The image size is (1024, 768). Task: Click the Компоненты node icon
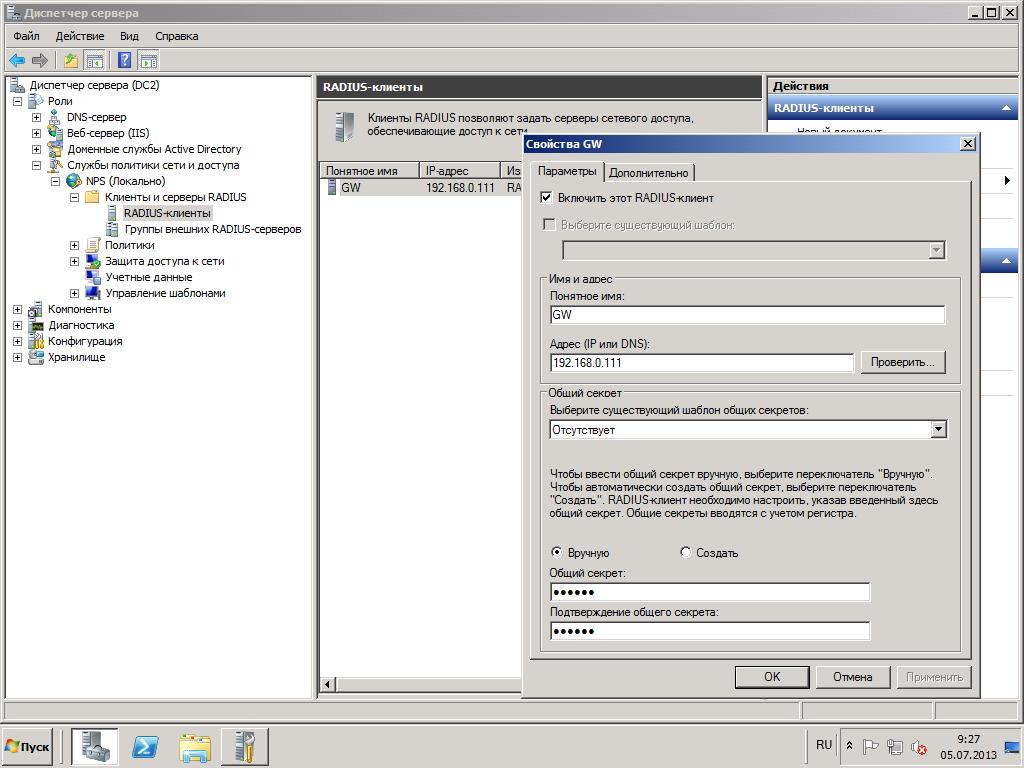(36, 309)
